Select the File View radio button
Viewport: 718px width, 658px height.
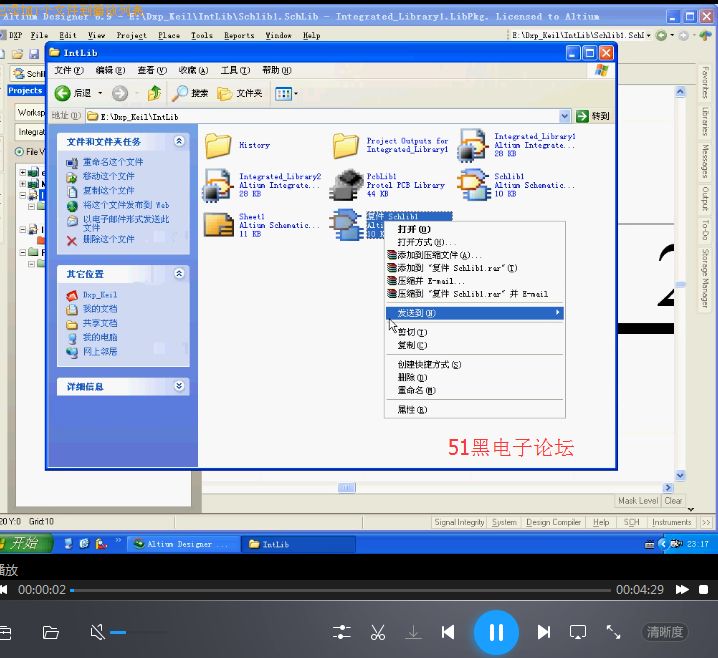[19, 152]
